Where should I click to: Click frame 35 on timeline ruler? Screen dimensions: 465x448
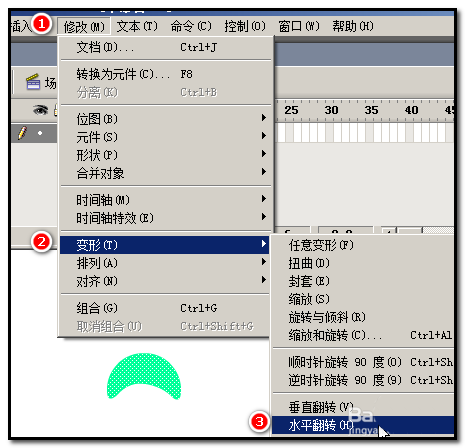371,110
